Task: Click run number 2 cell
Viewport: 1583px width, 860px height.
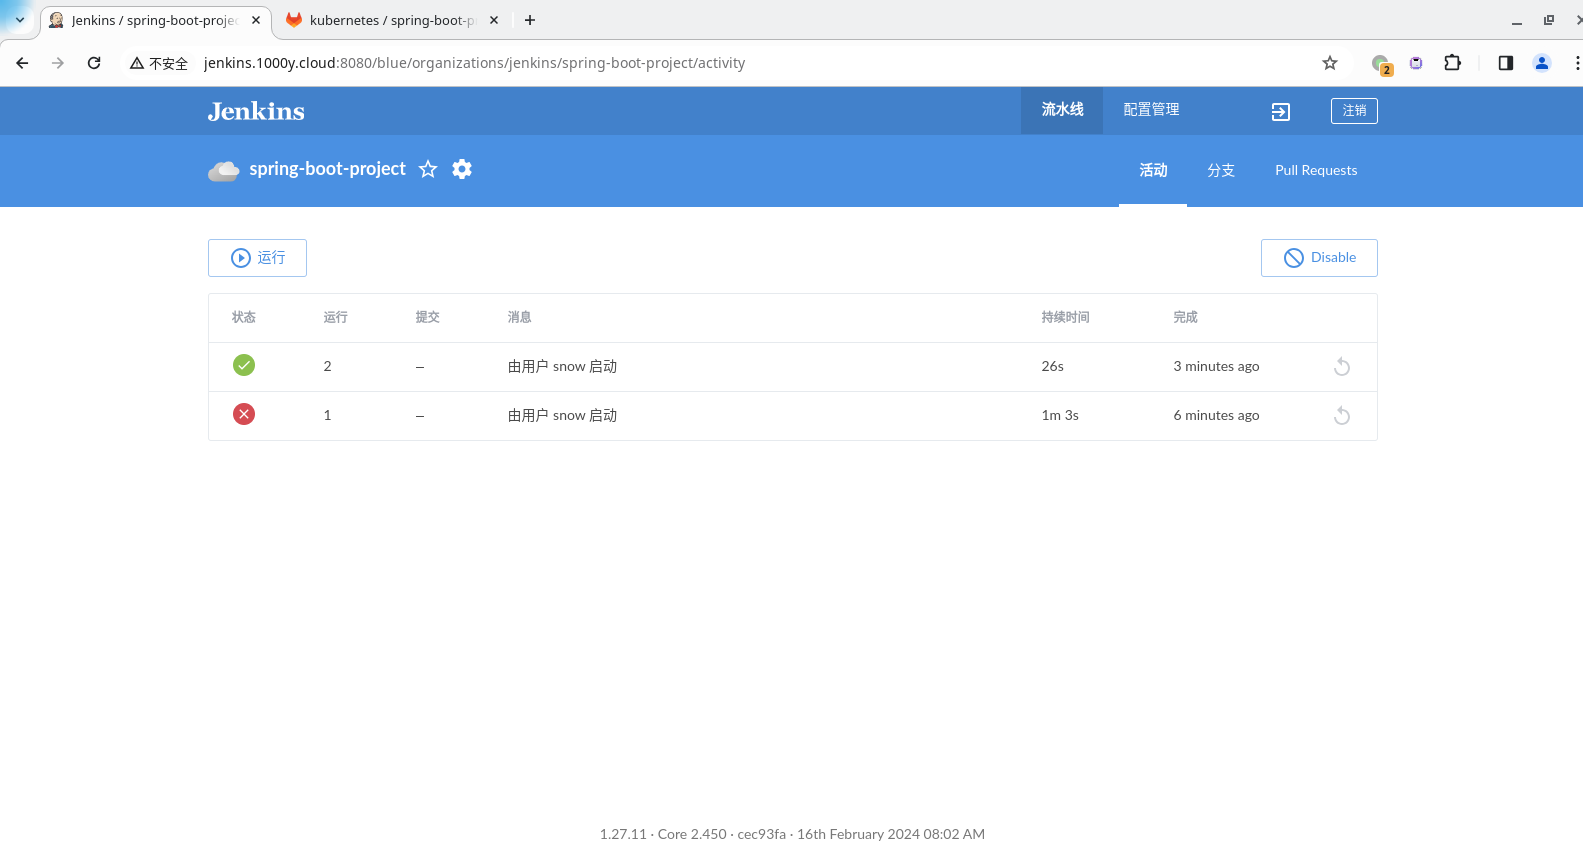Action: click(x=327, y=366)
